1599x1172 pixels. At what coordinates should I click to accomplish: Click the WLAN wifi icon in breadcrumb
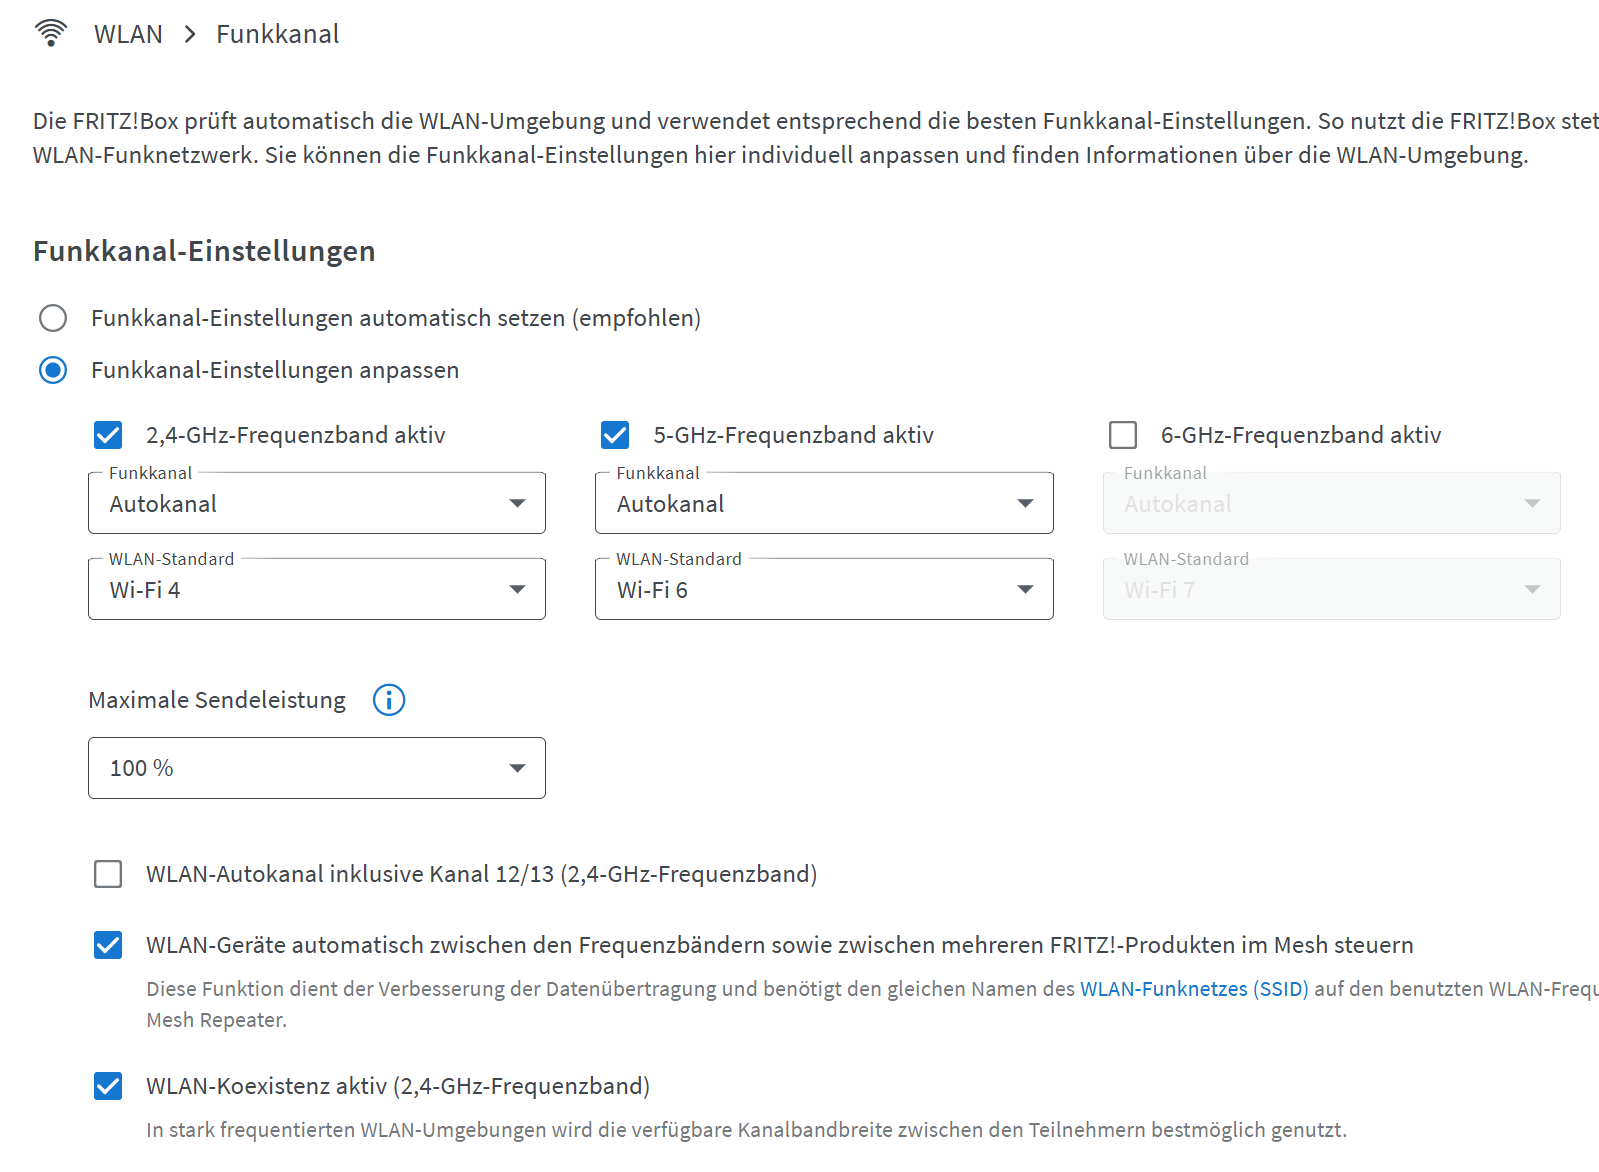pyautogui.click(x=50, y=33)
